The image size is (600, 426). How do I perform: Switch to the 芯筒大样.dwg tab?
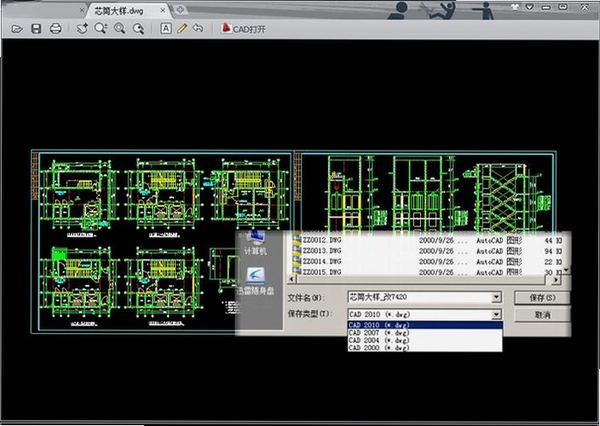coord(119,11)
